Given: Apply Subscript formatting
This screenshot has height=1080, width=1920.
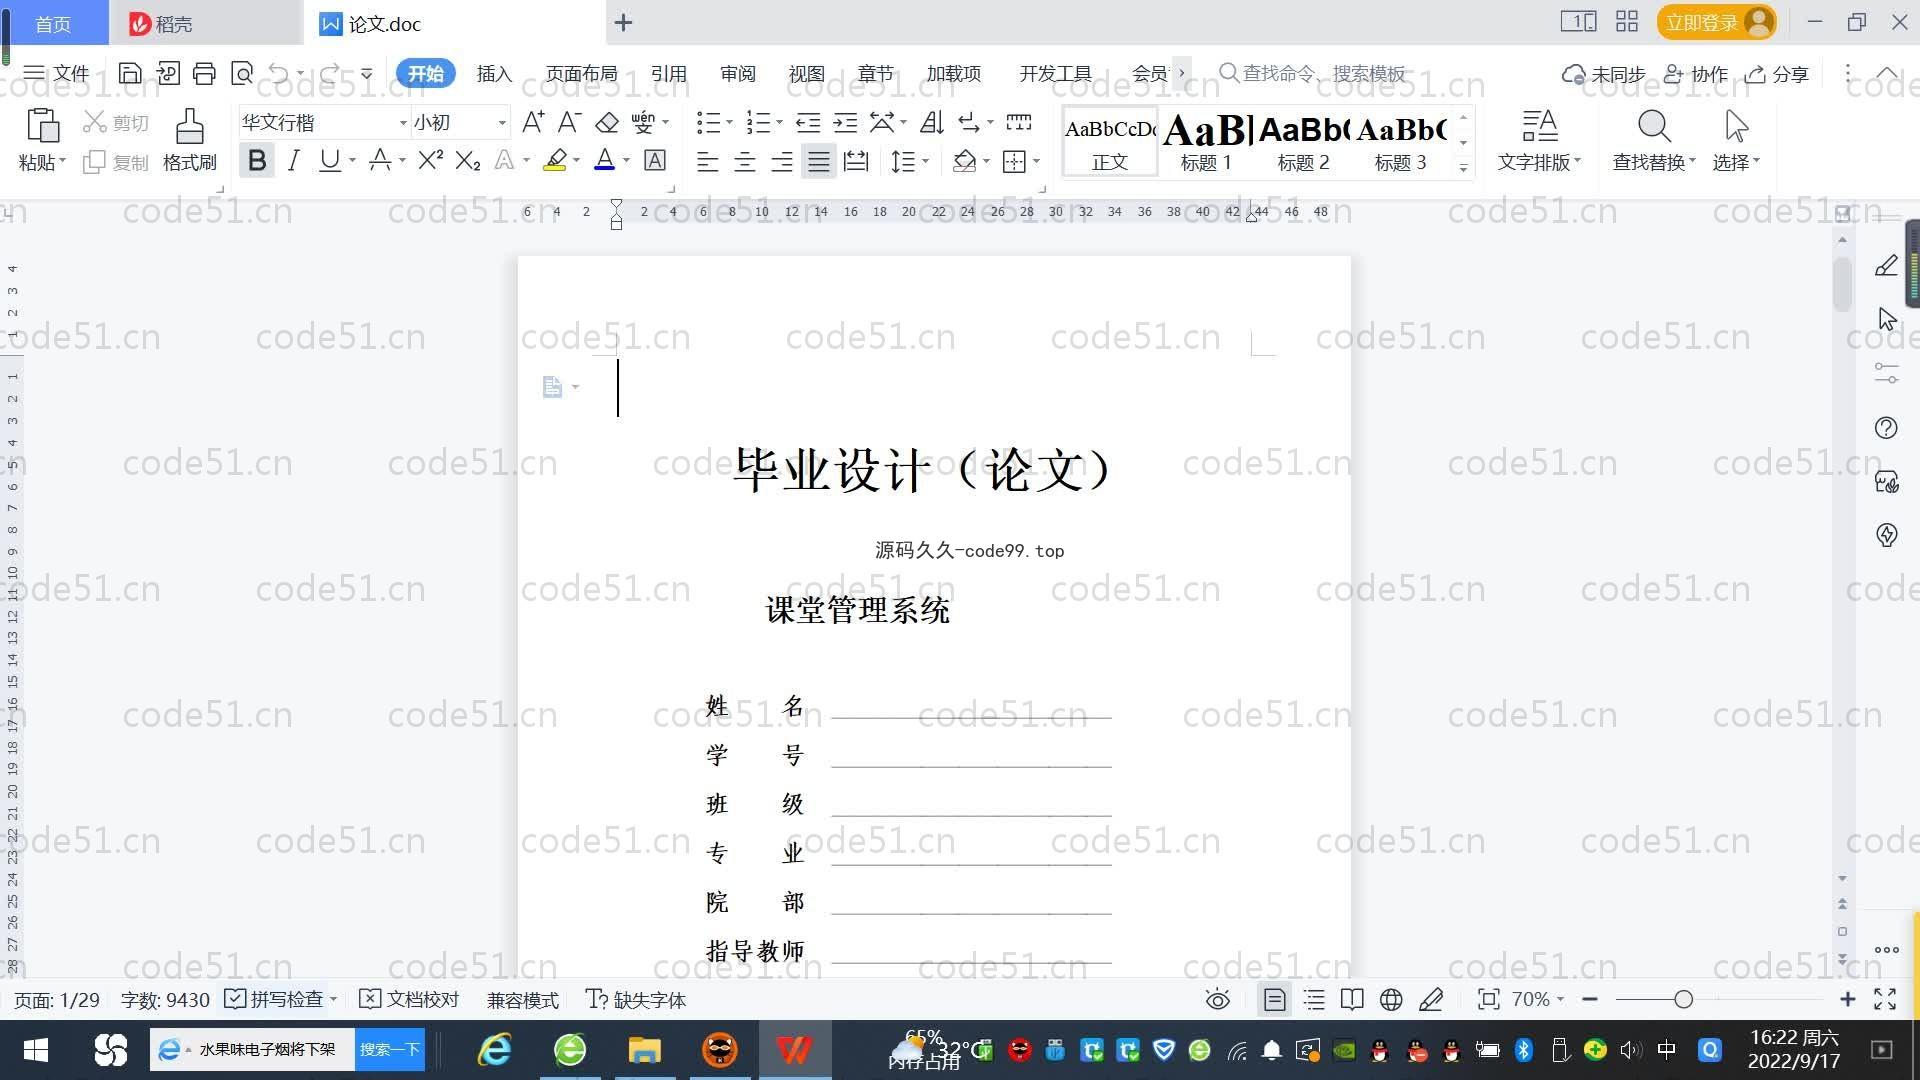Looking at the screenshot, I should point(468,160).
